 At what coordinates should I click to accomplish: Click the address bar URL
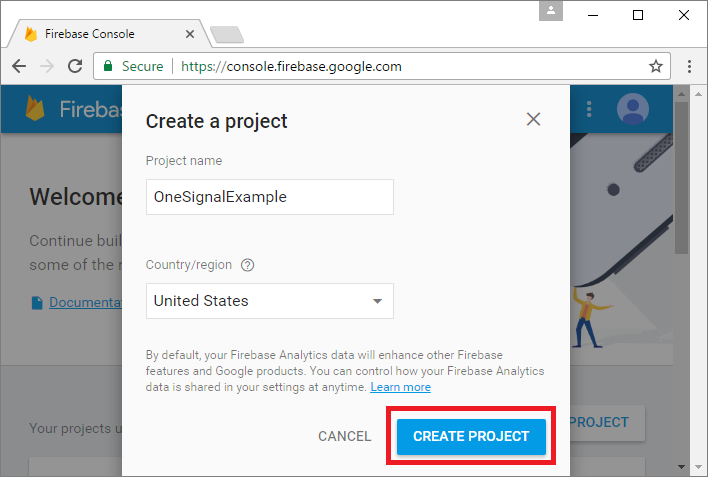291,66
